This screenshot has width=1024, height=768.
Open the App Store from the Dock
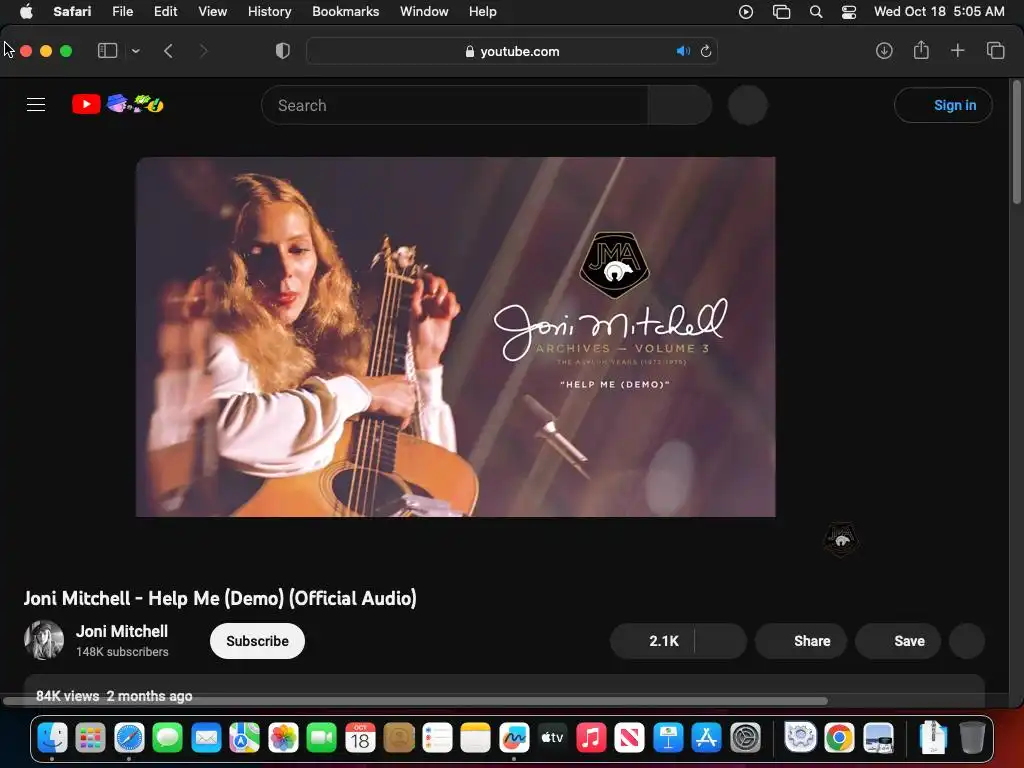point(707,738)
